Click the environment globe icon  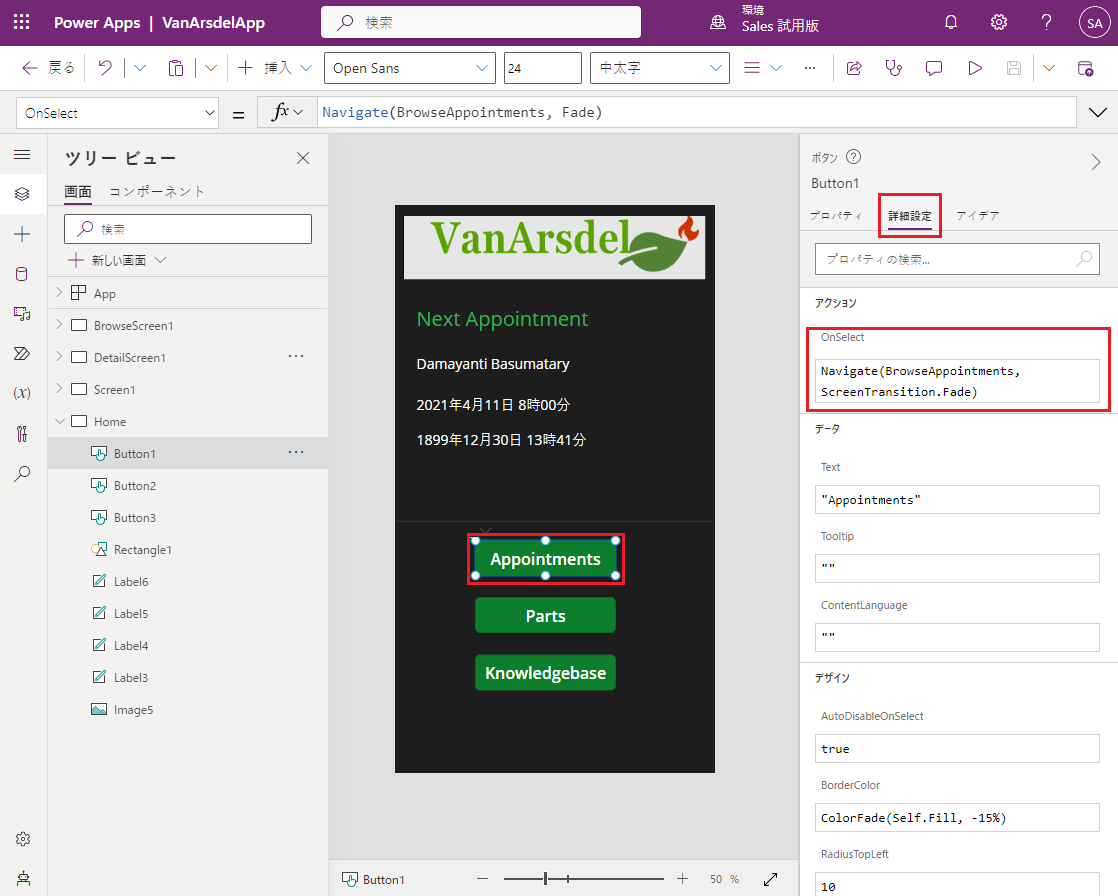point(717,23)
